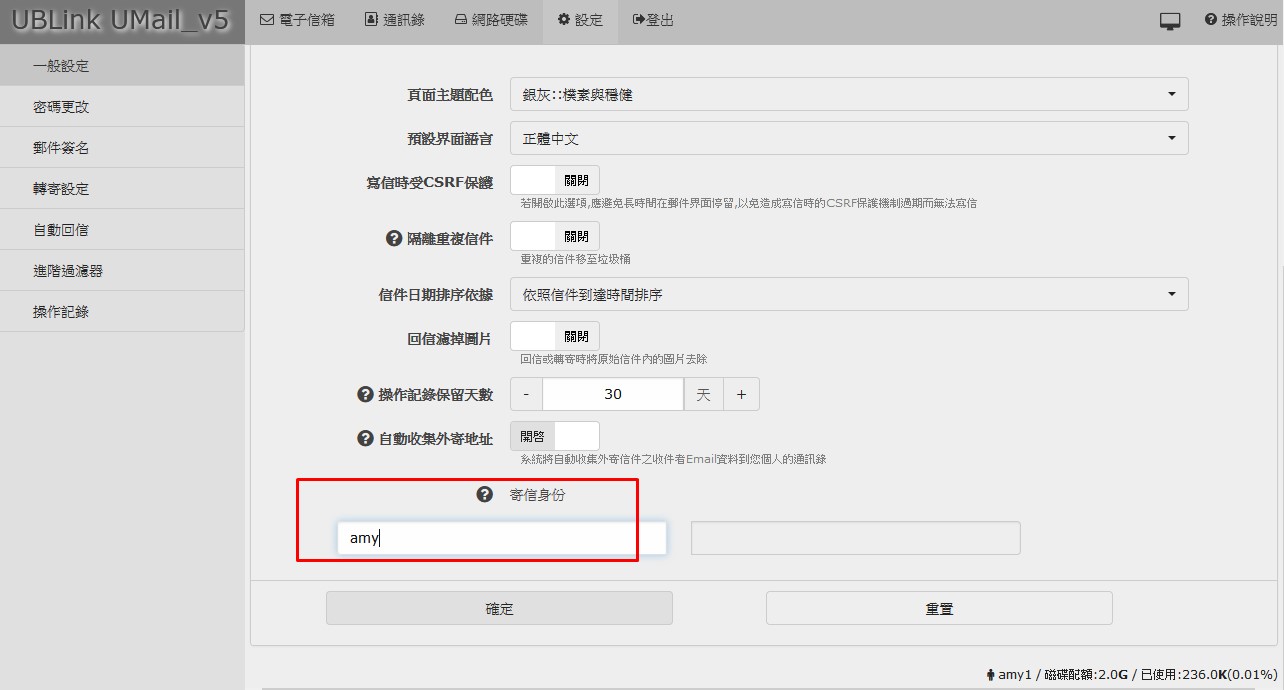Expand the 預設界面語言 dropdown

(x=848, y=138)
